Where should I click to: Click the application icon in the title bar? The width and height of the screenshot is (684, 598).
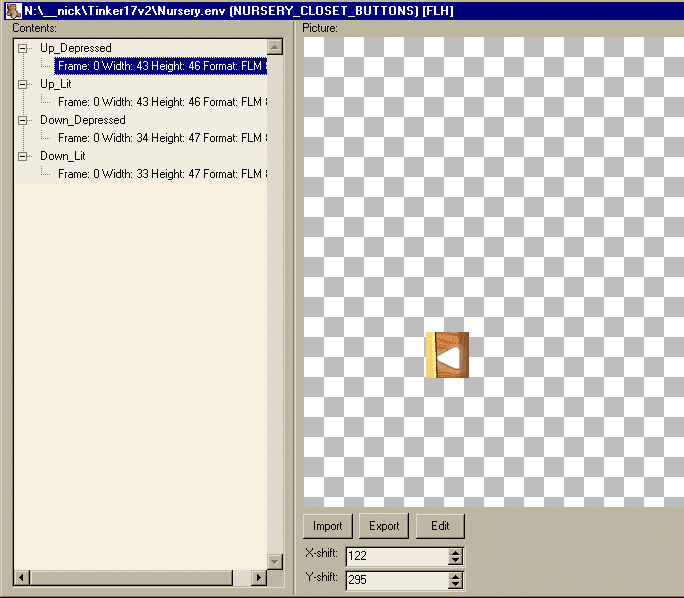coord(12,10)
